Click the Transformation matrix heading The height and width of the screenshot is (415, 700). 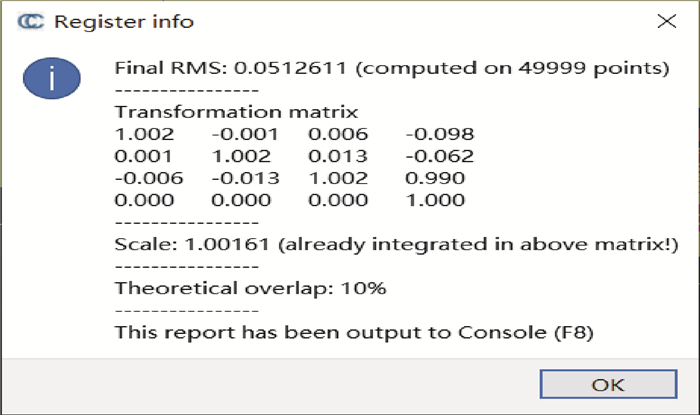(x=236, y=112)
